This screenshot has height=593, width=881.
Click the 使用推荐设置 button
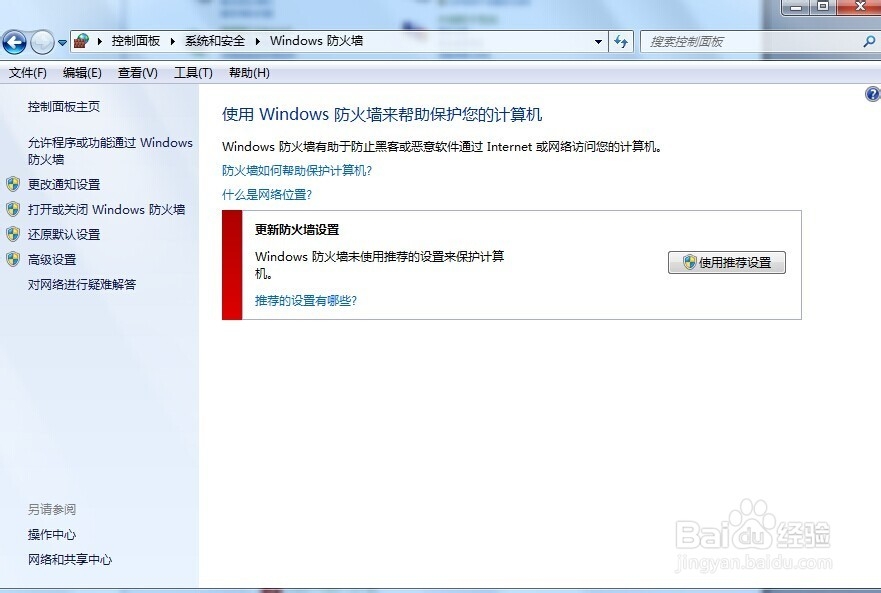click(726, 262)
